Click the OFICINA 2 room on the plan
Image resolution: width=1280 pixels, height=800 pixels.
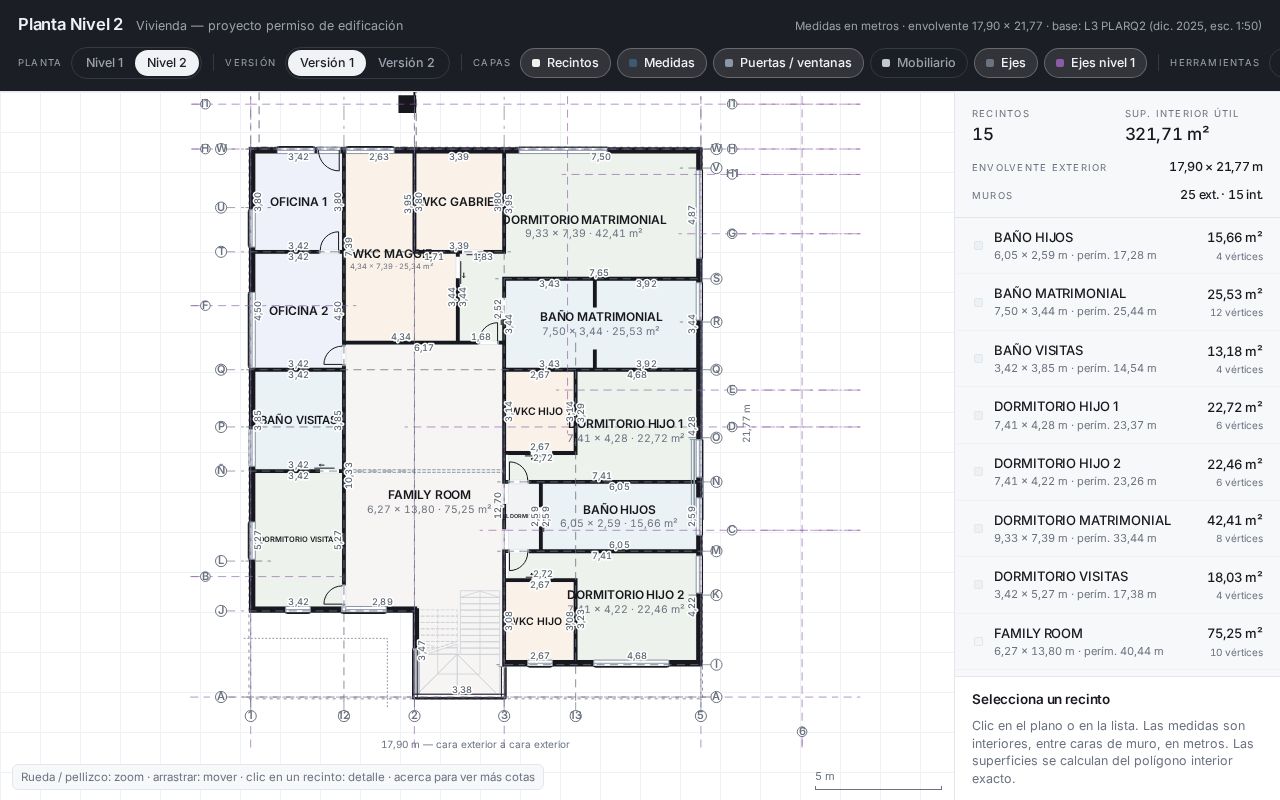298,311
